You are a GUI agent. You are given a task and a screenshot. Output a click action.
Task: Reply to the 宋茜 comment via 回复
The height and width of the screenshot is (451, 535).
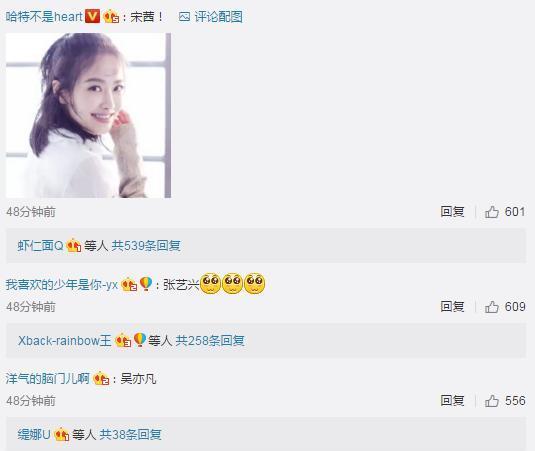pyautogui.click(x=452, y=212)
